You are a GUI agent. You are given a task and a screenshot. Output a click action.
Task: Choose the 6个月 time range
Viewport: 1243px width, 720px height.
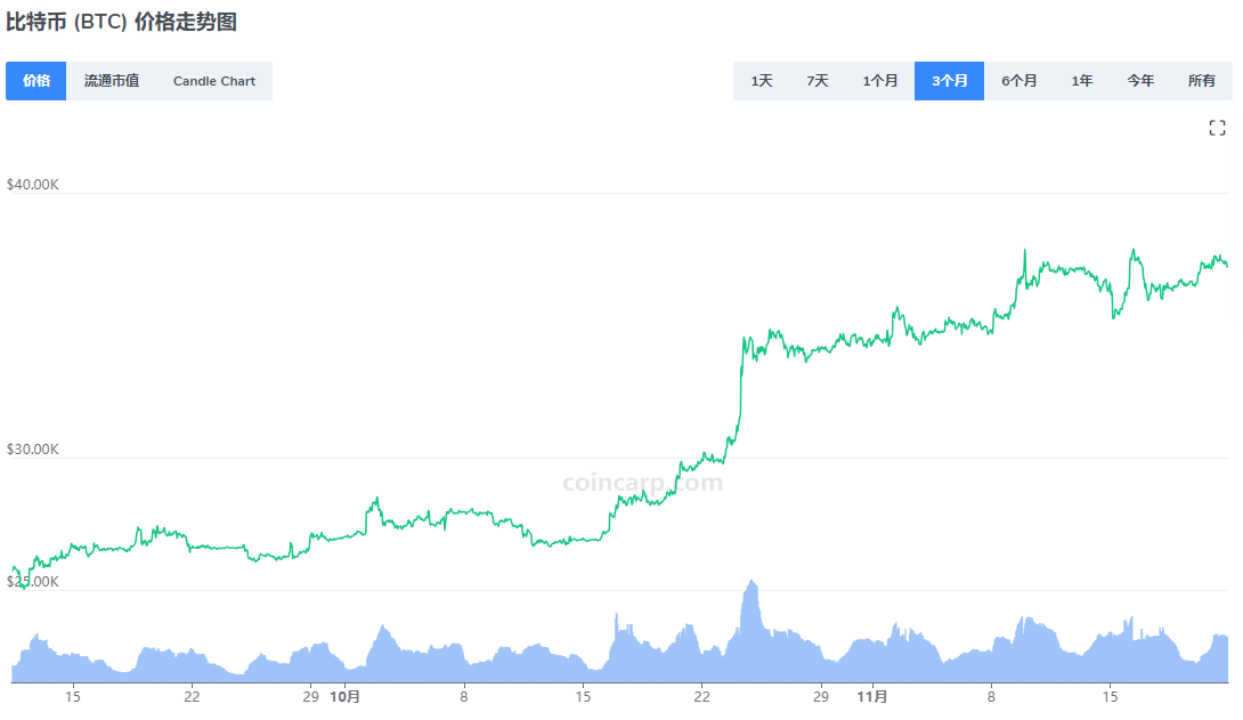pos(1019,81)
